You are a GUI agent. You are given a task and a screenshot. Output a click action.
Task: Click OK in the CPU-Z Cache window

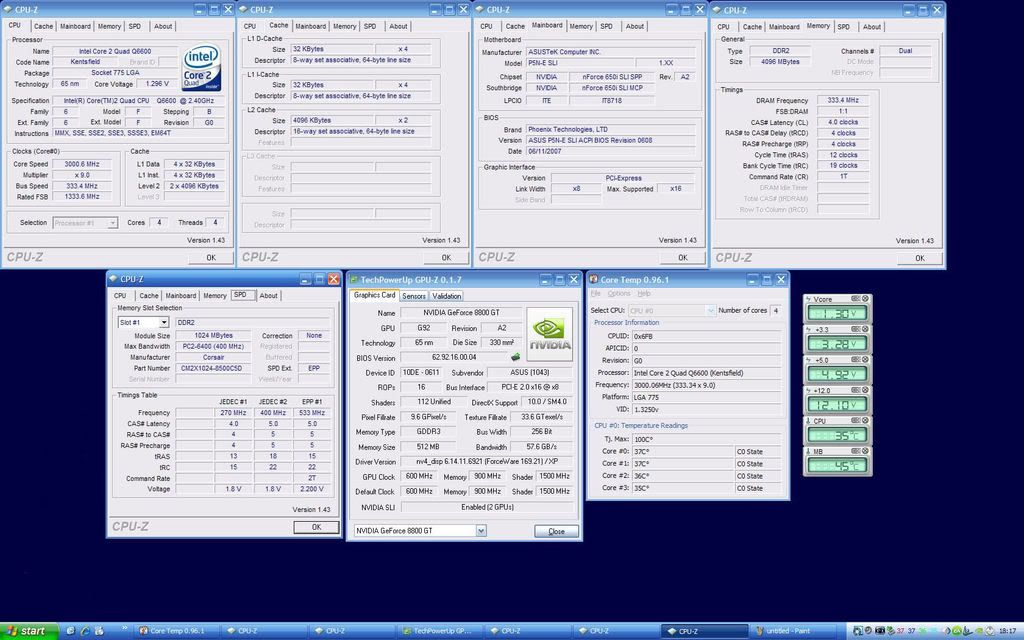pyautogui.click(x=446, y=257)
